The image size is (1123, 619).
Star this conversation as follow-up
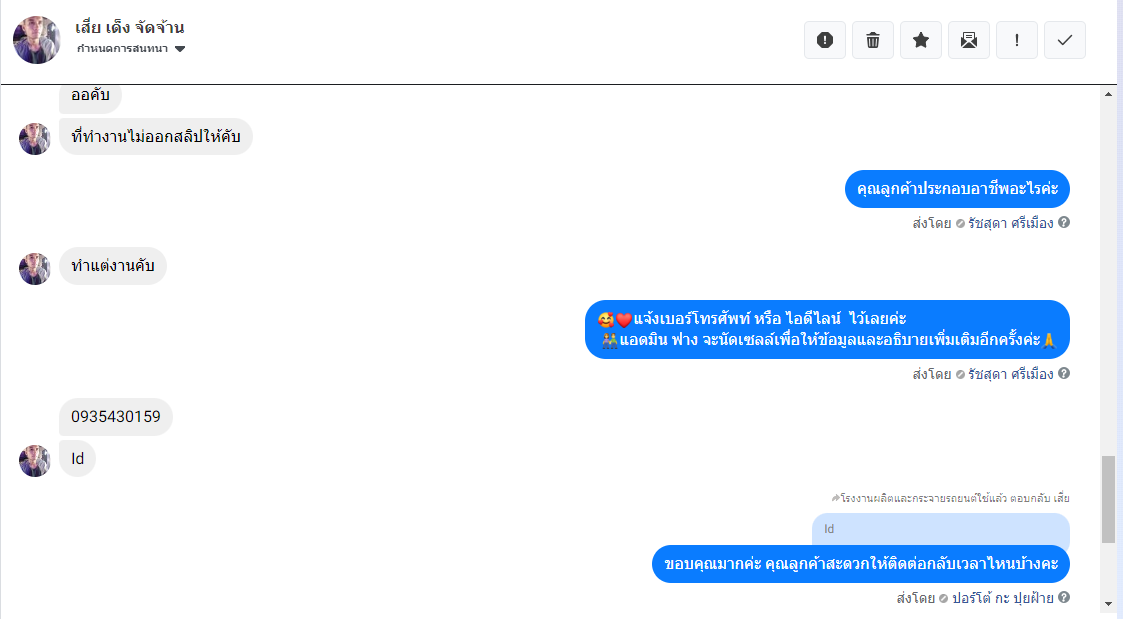pyautogui.click(x=920, y=40)
